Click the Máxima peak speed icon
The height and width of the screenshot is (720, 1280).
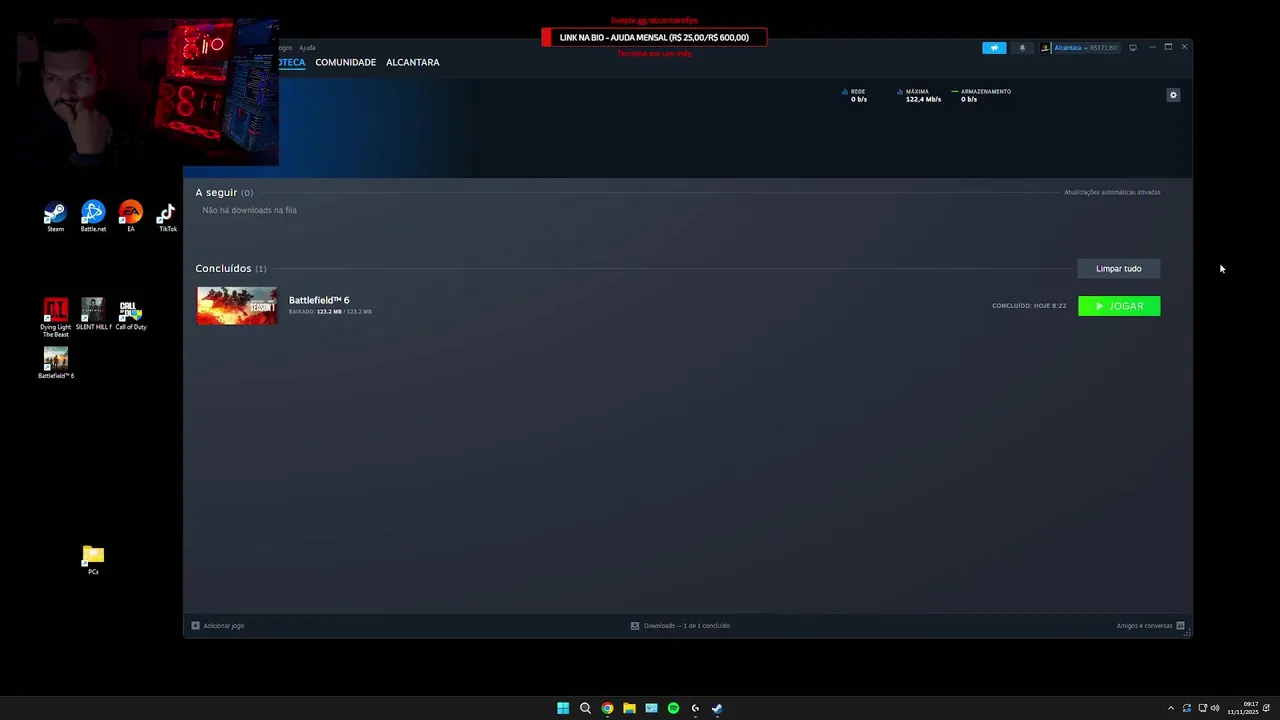pos(900,92)
